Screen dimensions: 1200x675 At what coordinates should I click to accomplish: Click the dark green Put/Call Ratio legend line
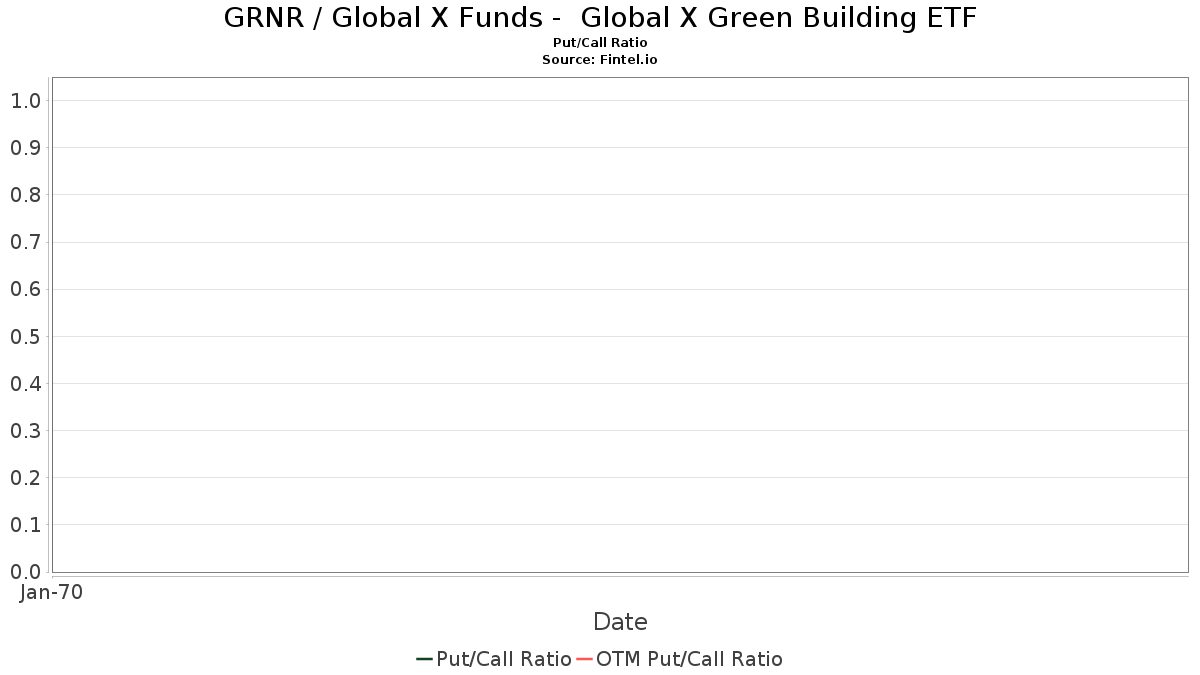[424, 659]
